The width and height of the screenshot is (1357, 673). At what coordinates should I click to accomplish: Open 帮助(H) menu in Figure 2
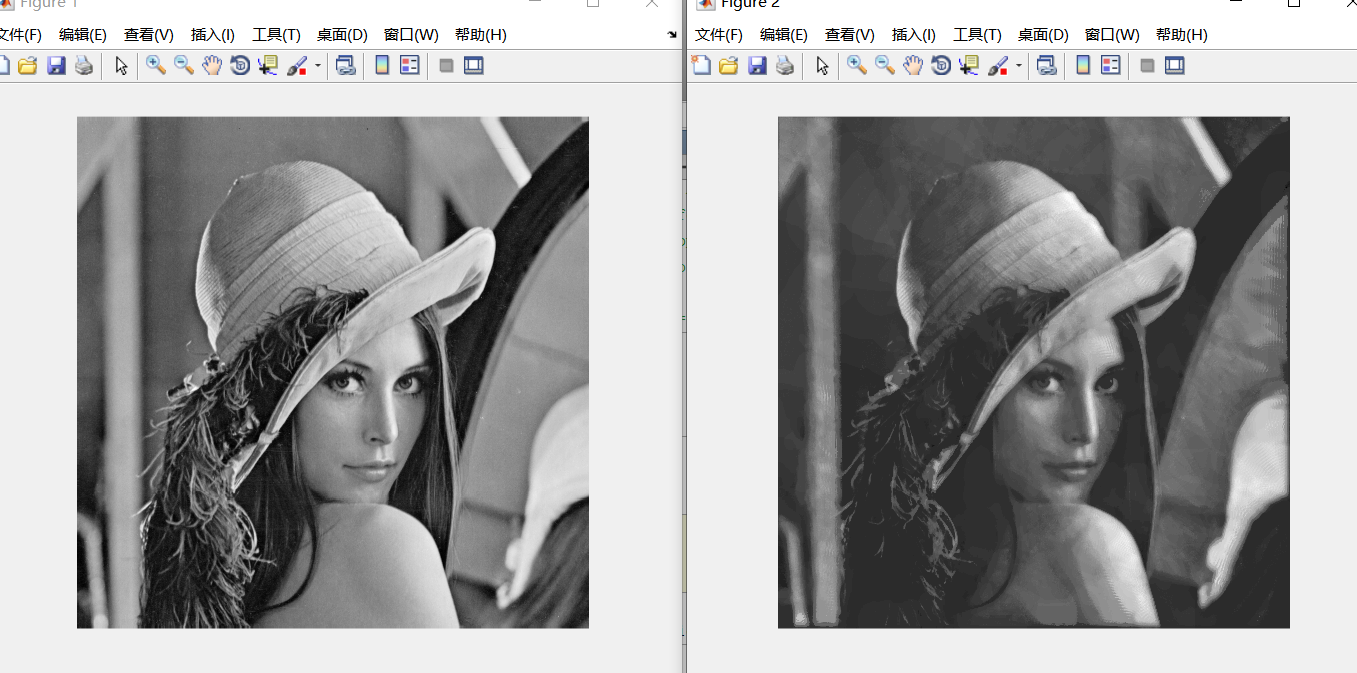click(x=1181, y=35)
